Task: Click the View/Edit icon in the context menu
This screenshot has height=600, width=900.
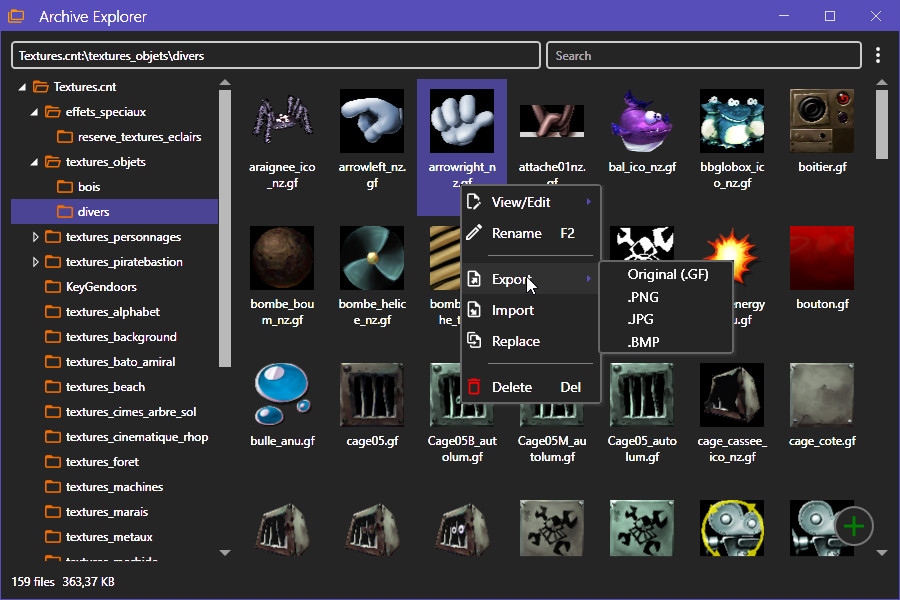Action: [474, 202]
